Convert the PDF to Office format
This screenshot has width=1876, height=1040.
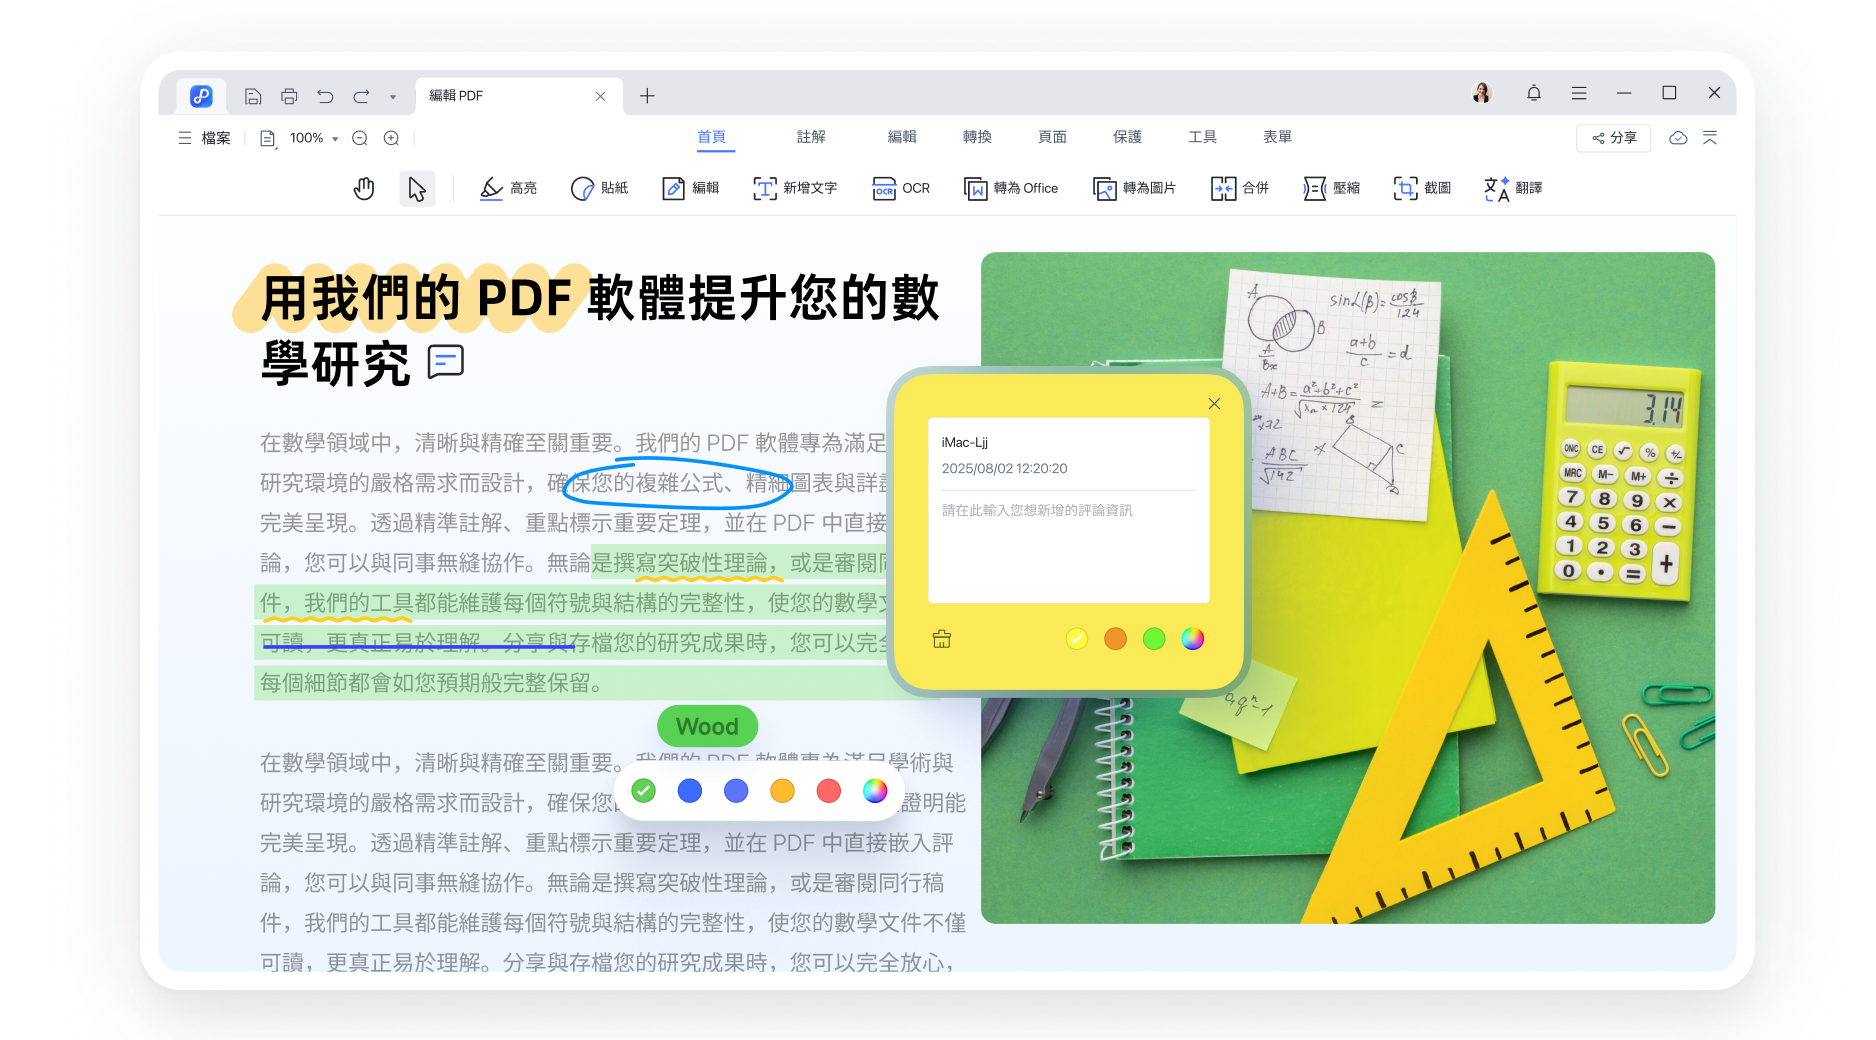(1011, 188)
